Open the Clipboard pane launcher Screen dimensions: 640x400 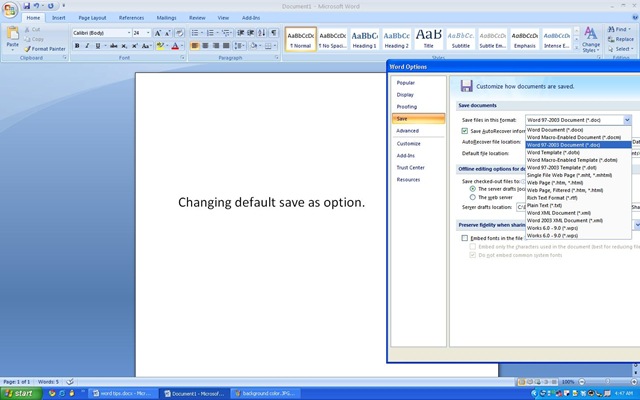(x=64, y=58)
